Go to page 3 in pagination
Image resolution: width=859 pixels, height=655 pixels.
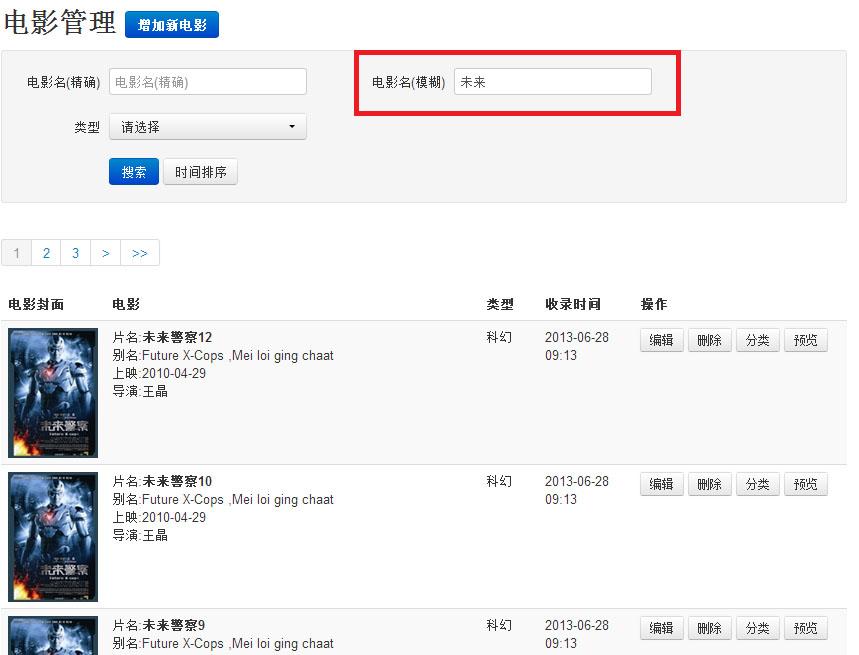[x=75, y=253]
